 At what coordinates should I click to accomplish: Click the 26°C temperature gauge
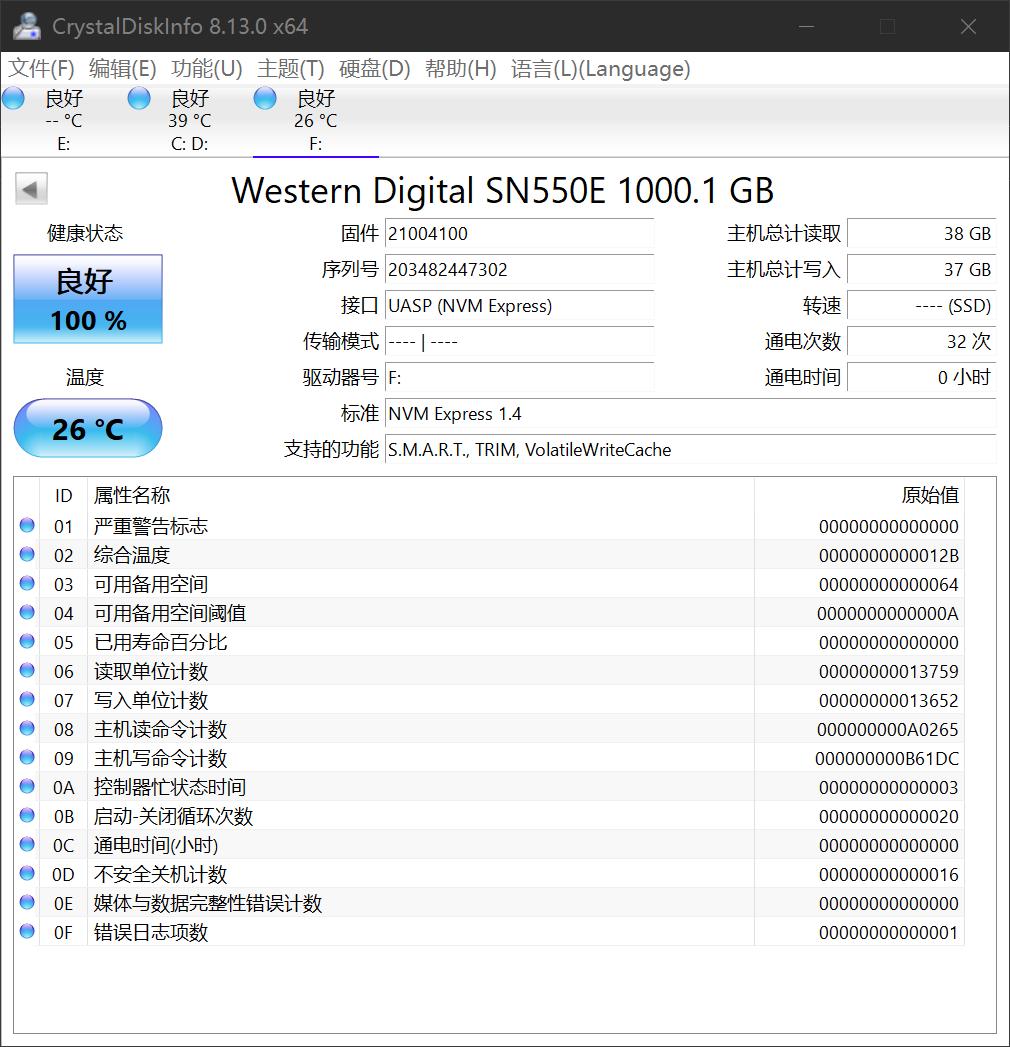[x=87, y=428]
